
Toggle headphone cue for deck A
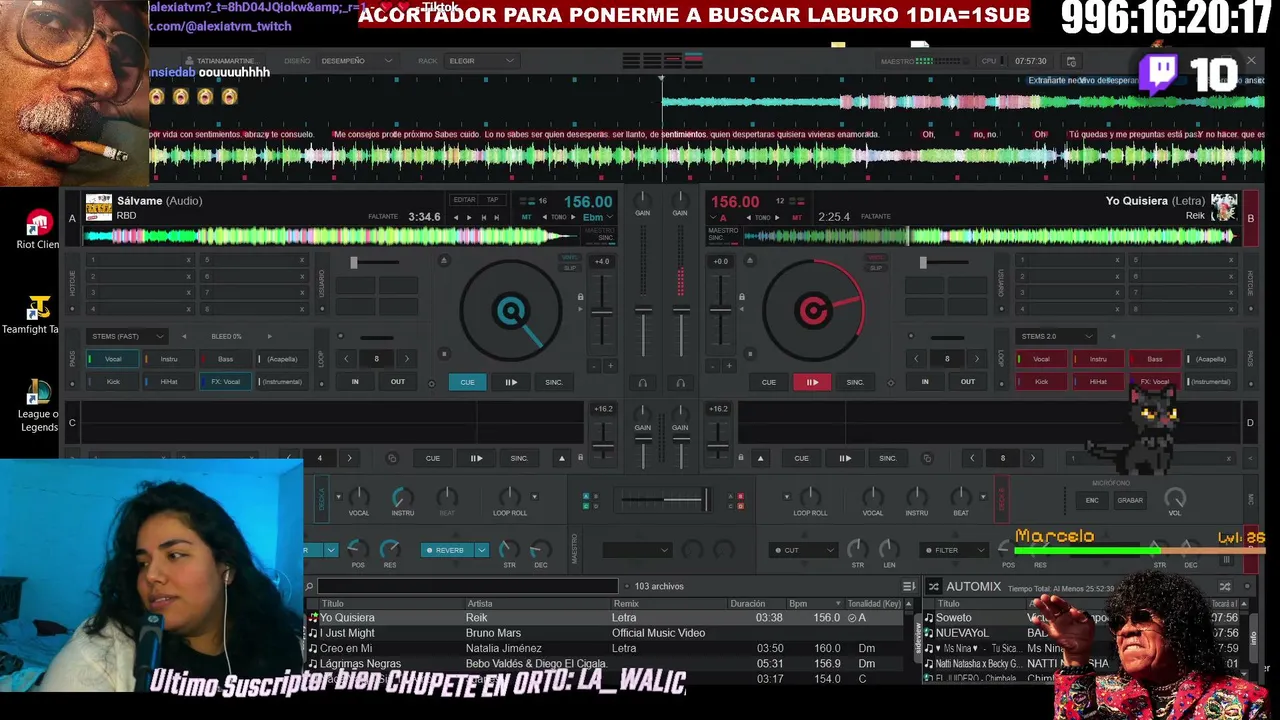(x=643, y=382)
